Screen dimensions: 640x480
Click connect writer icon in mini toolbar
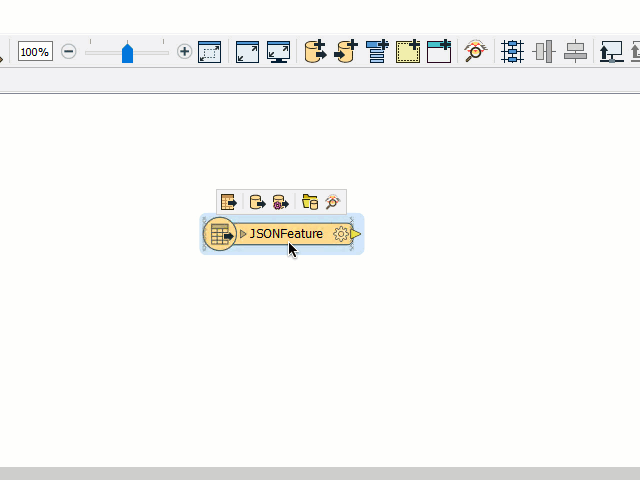[x=257, y=202]
